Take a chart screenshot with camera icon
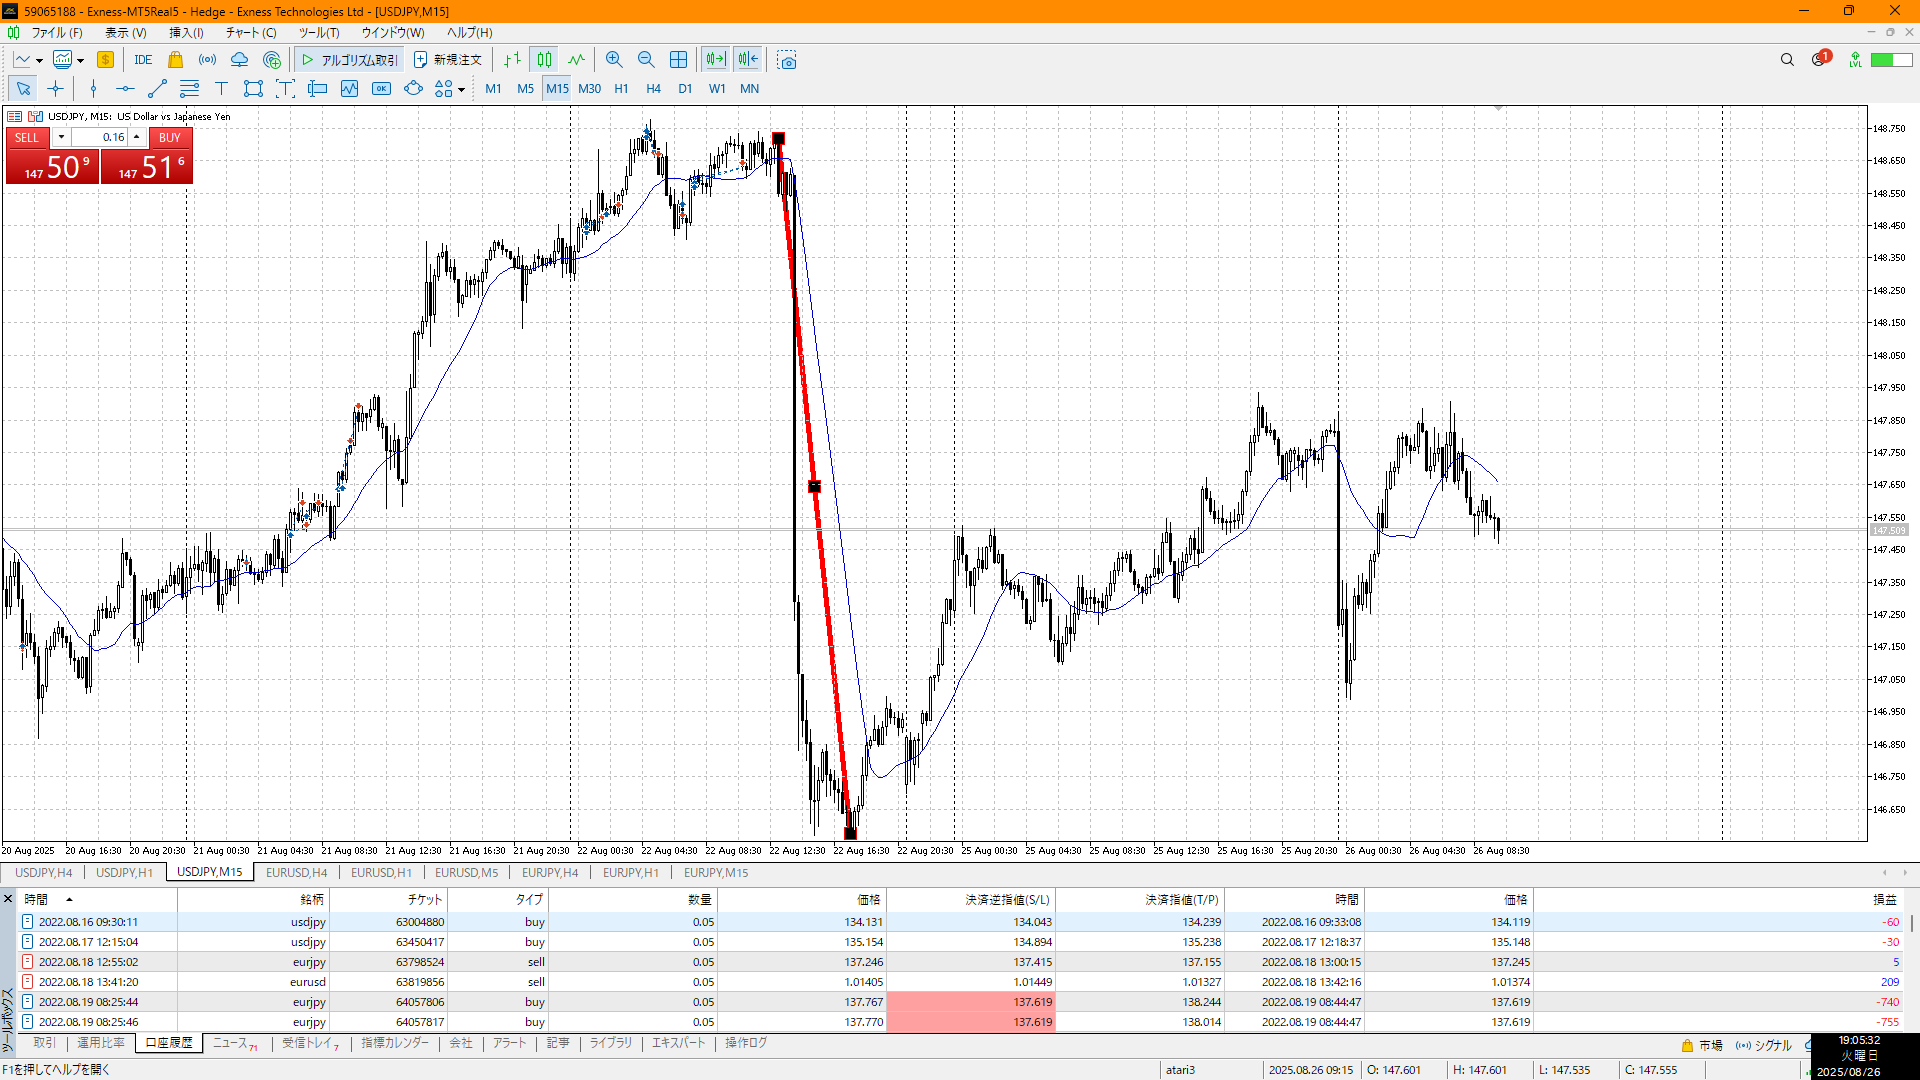 click(787, 60)
